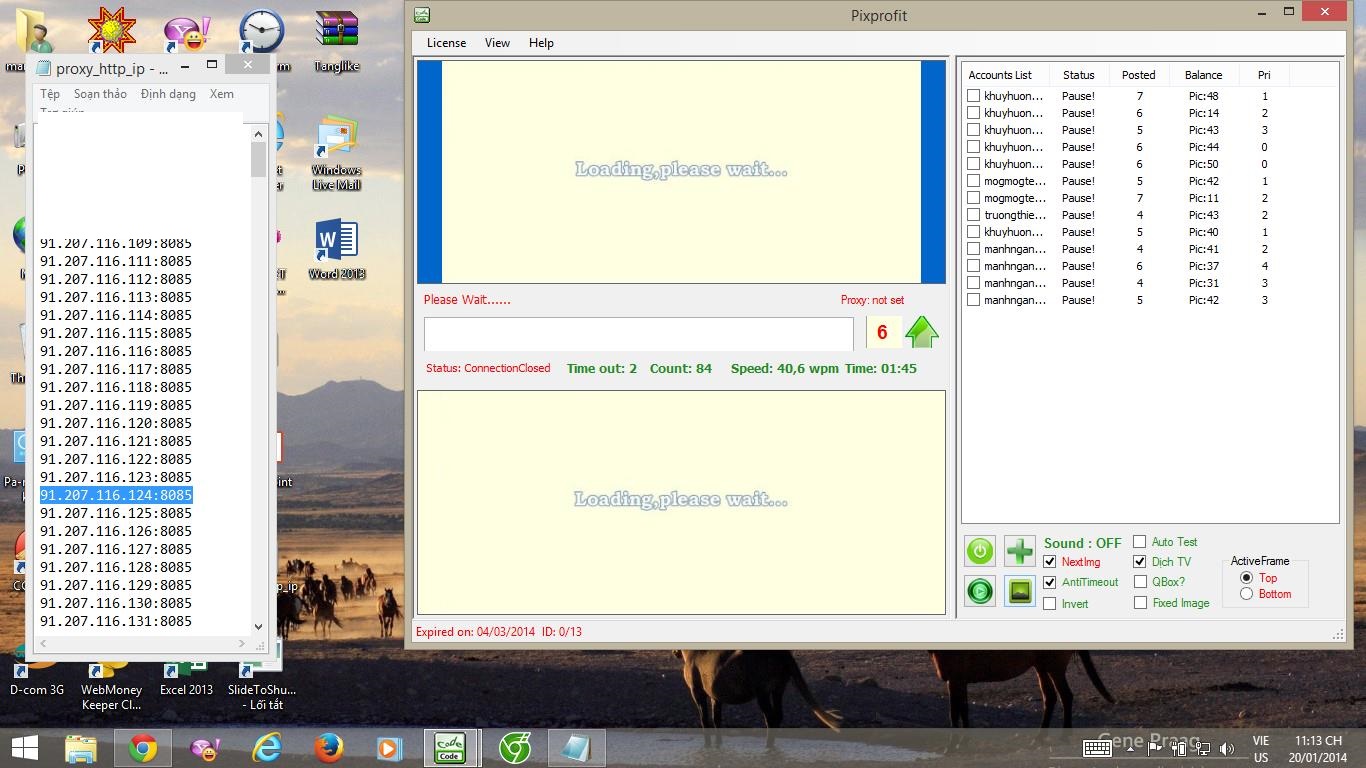
Task: Open Coc Coc browser from the taskbar
Action: point(515,748)
